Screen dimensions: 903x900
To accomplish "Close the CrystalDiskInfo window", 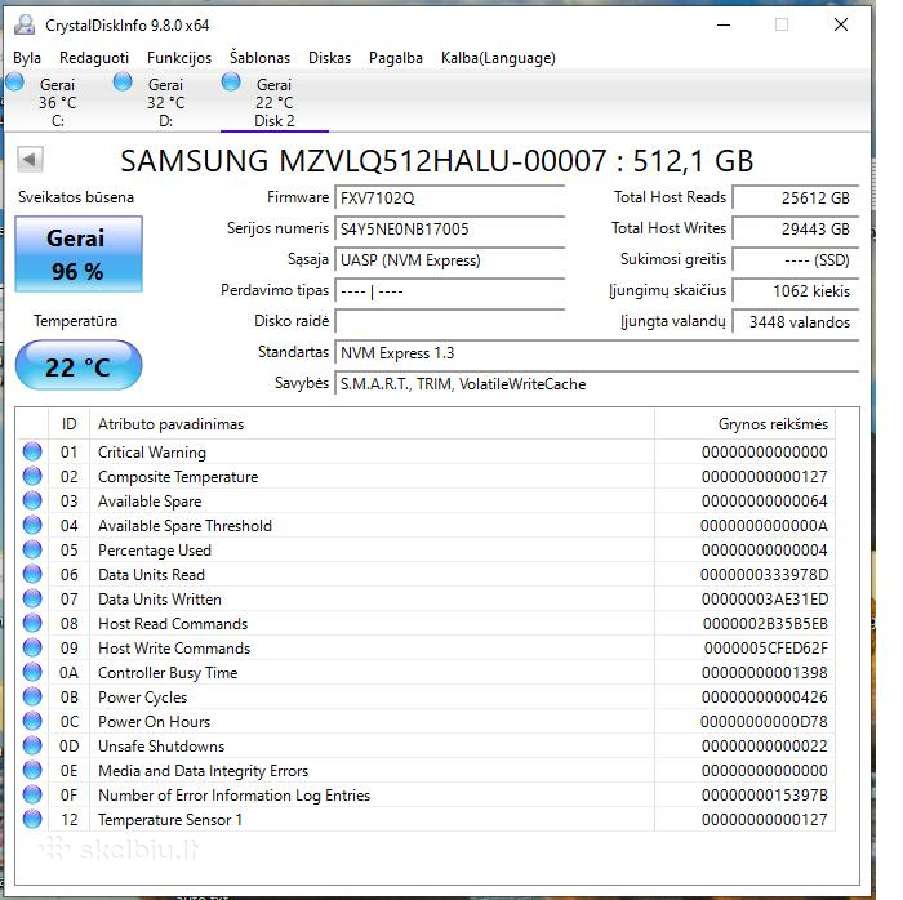I will 841,25.
